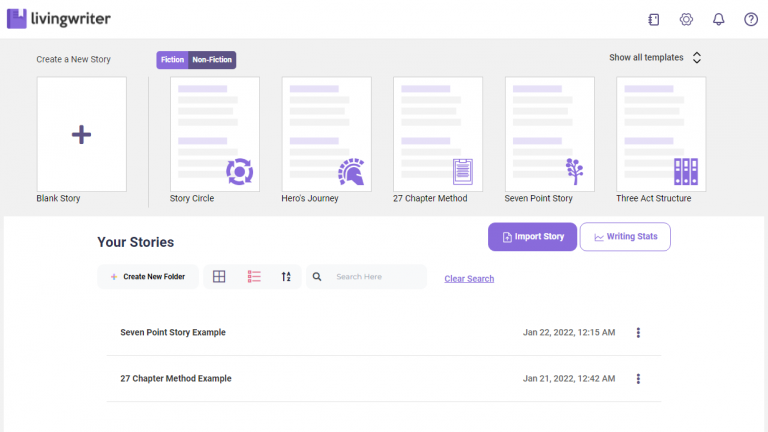Click the Import Story button
This screenshot has height=432, width=768.
(x=532, y=237)
